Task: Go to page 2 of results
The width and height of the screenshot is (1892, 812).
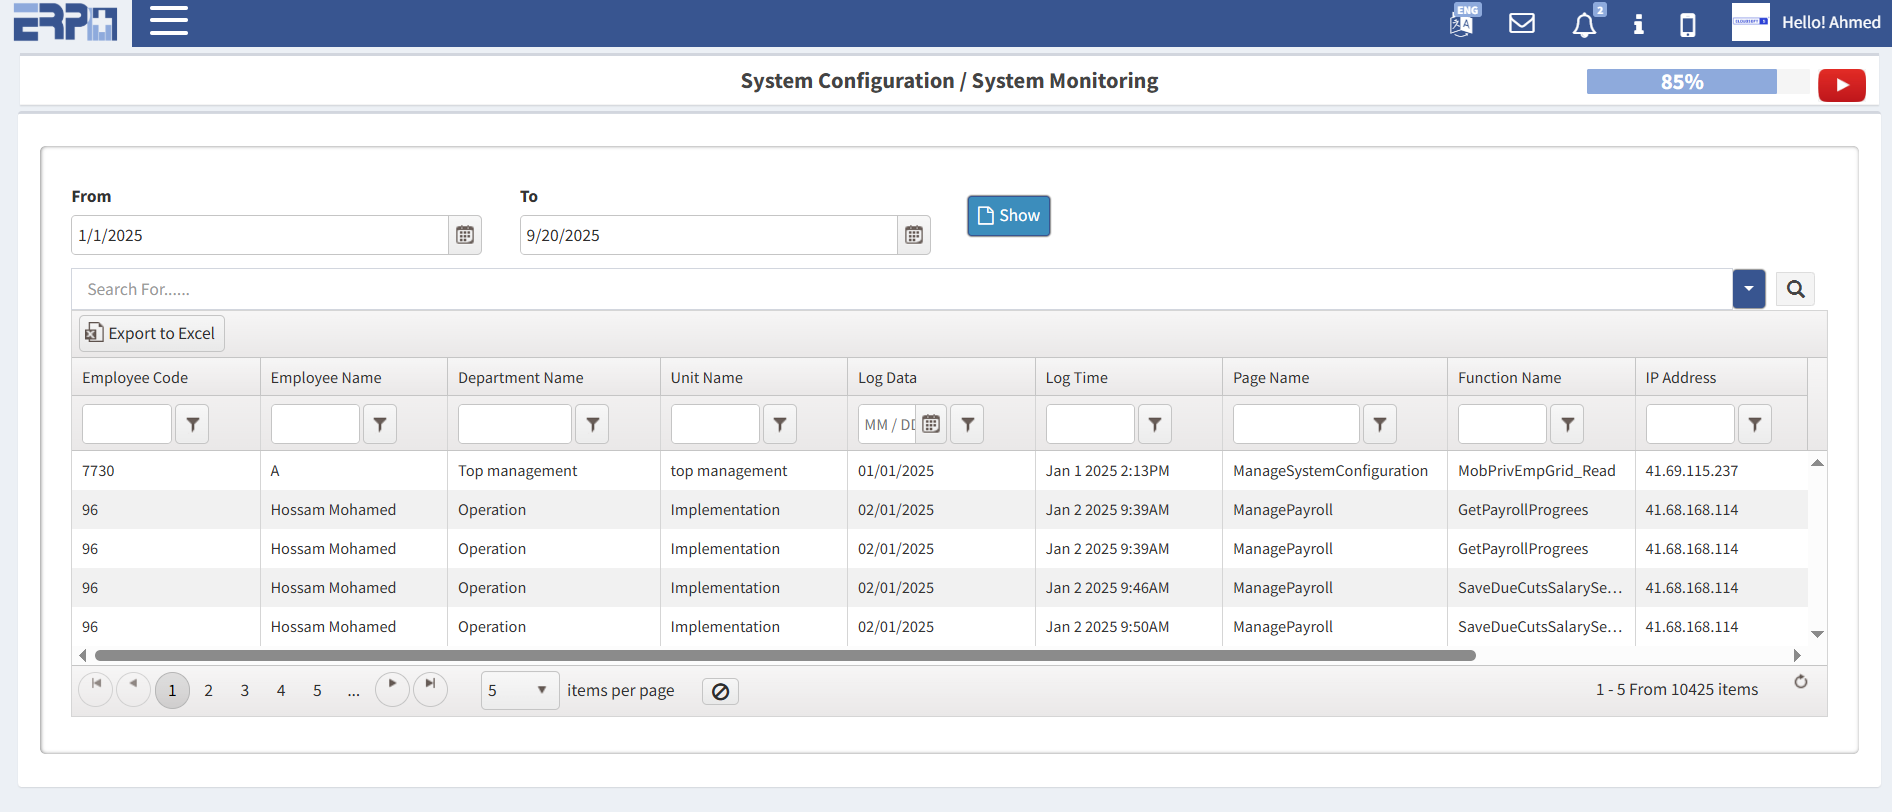Action: pos(208,690)
